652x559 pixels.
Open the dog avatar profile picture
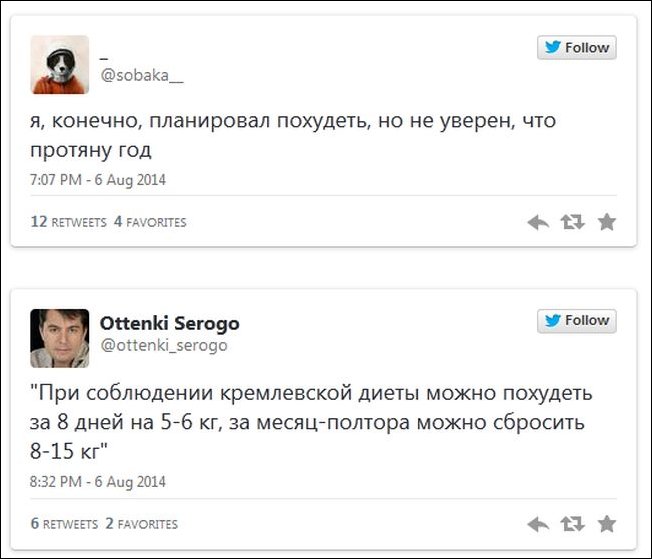(x=60, y=64)
